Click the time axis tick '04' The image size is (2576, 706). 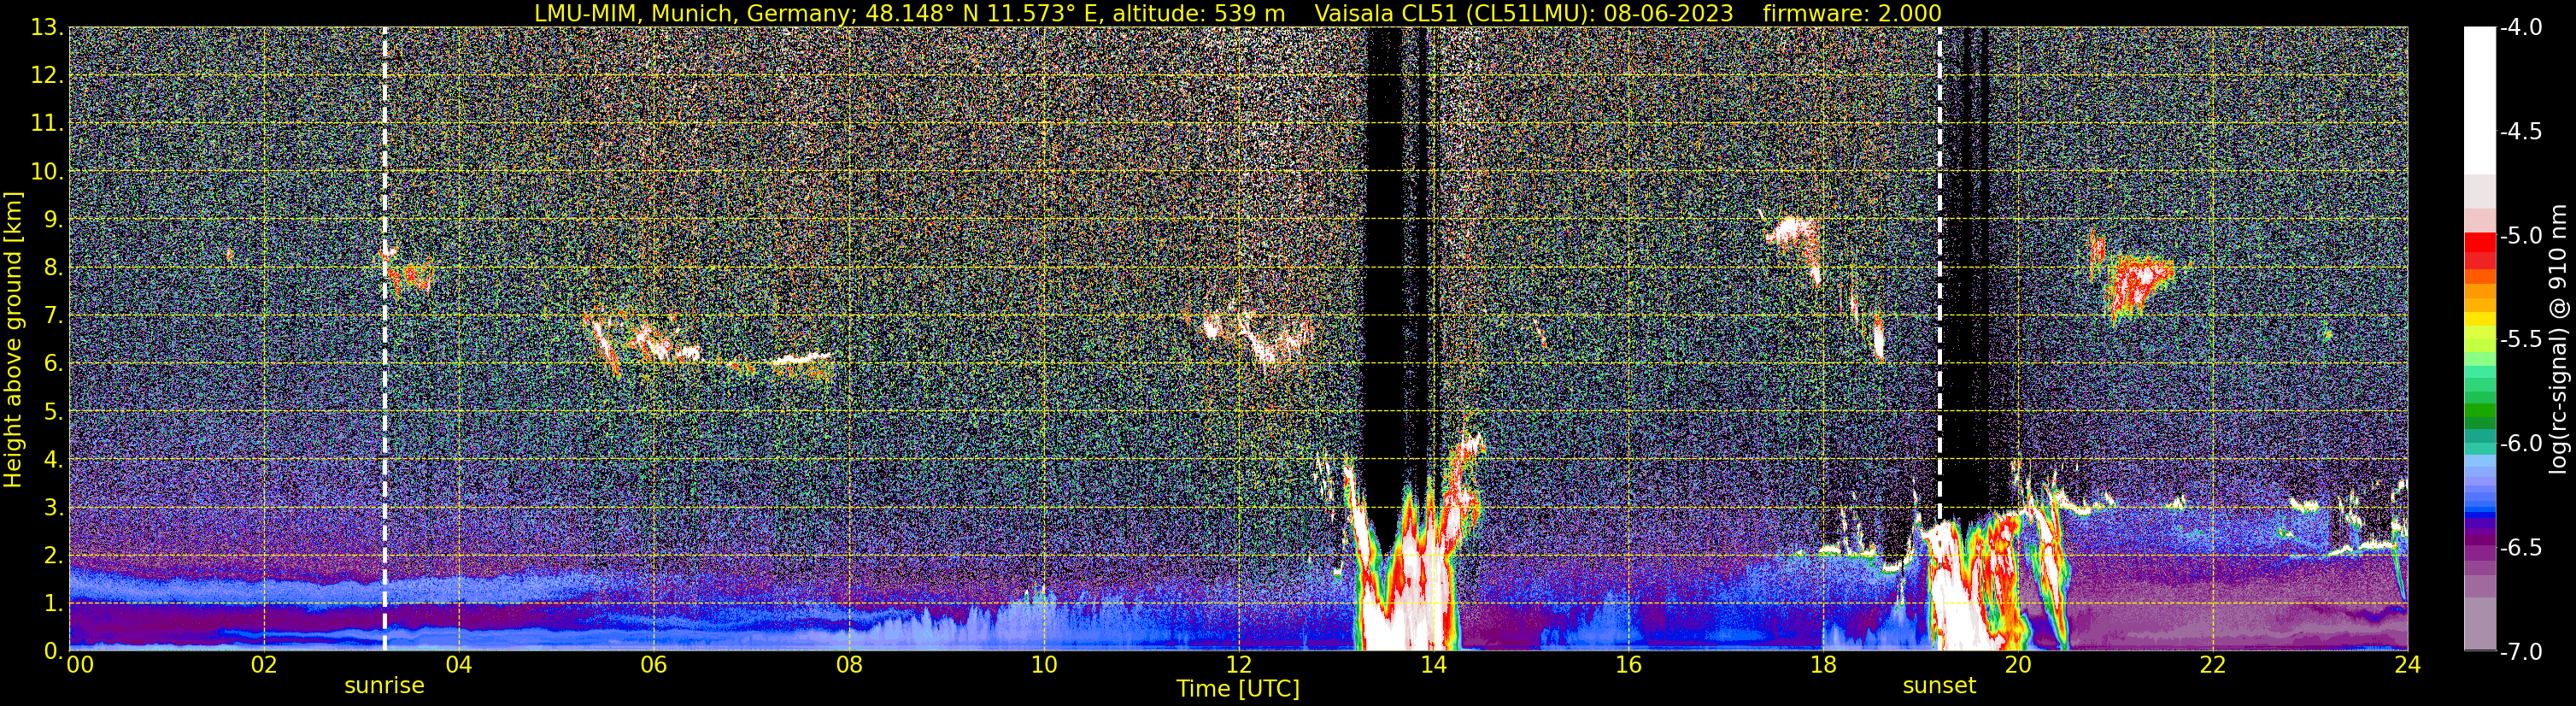[x=459, y=665]
